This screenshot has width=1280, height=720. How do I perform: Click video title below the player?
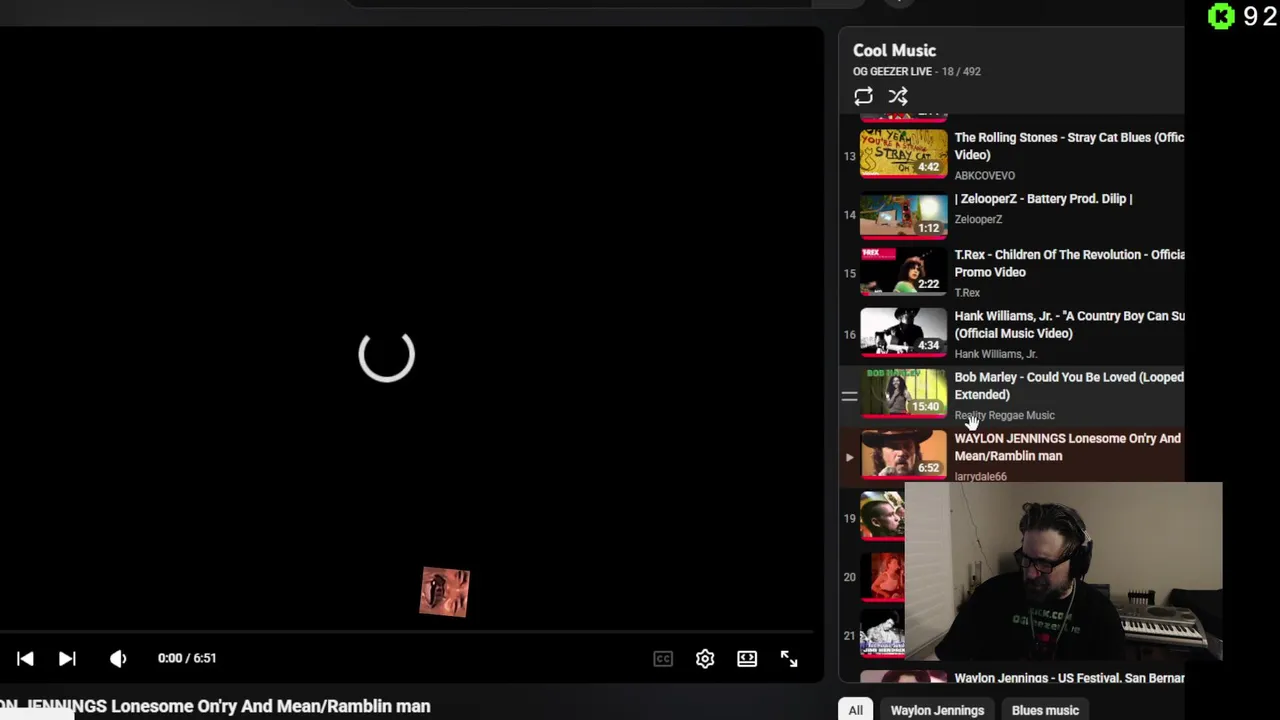(x=215, y=706)
